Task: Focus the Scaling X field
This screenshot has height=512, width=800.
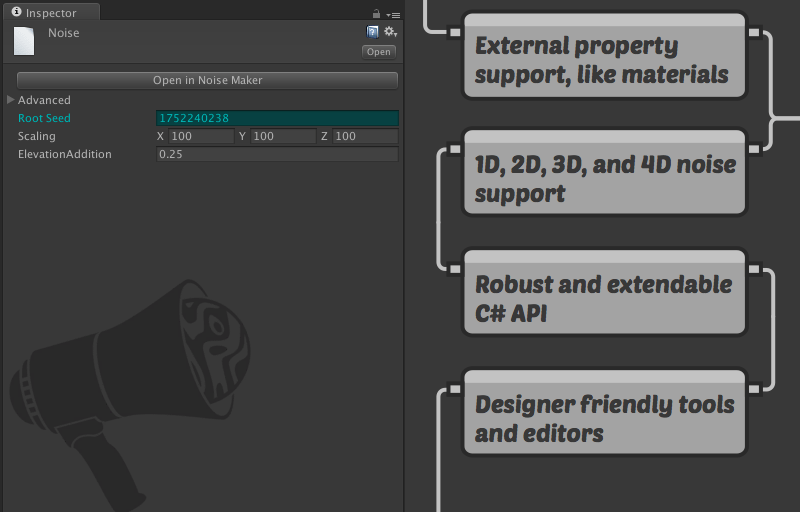Action: tap(200, 136)
